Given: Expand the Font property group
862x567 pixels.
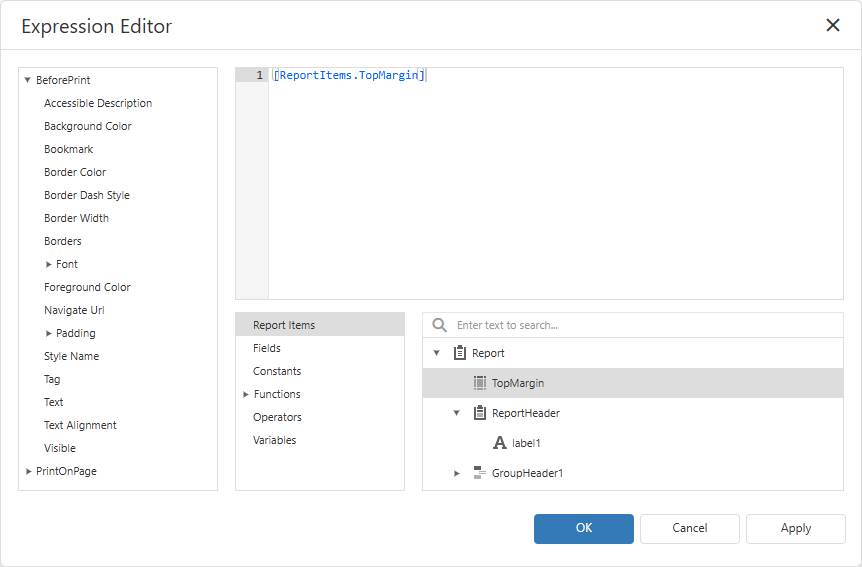Looking at the screenshot, I should 48,265.
